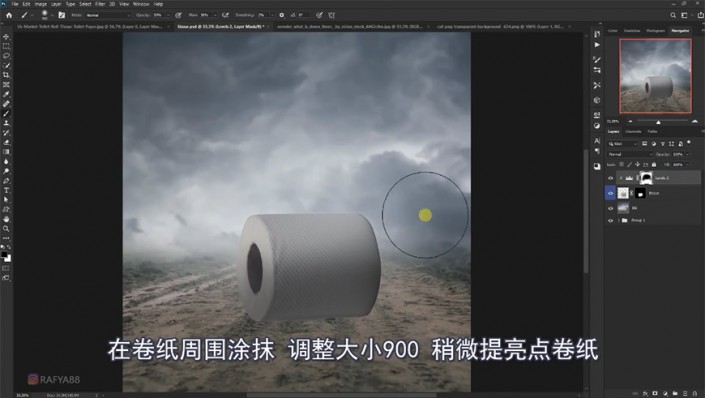Switch to the Paths tab
The height and width of the screenshot is (398, 705).
[x=652, y=131]
